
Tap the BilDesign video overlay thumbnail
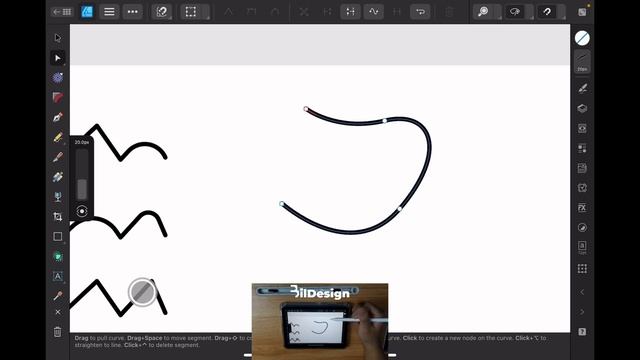pos(320,321)
